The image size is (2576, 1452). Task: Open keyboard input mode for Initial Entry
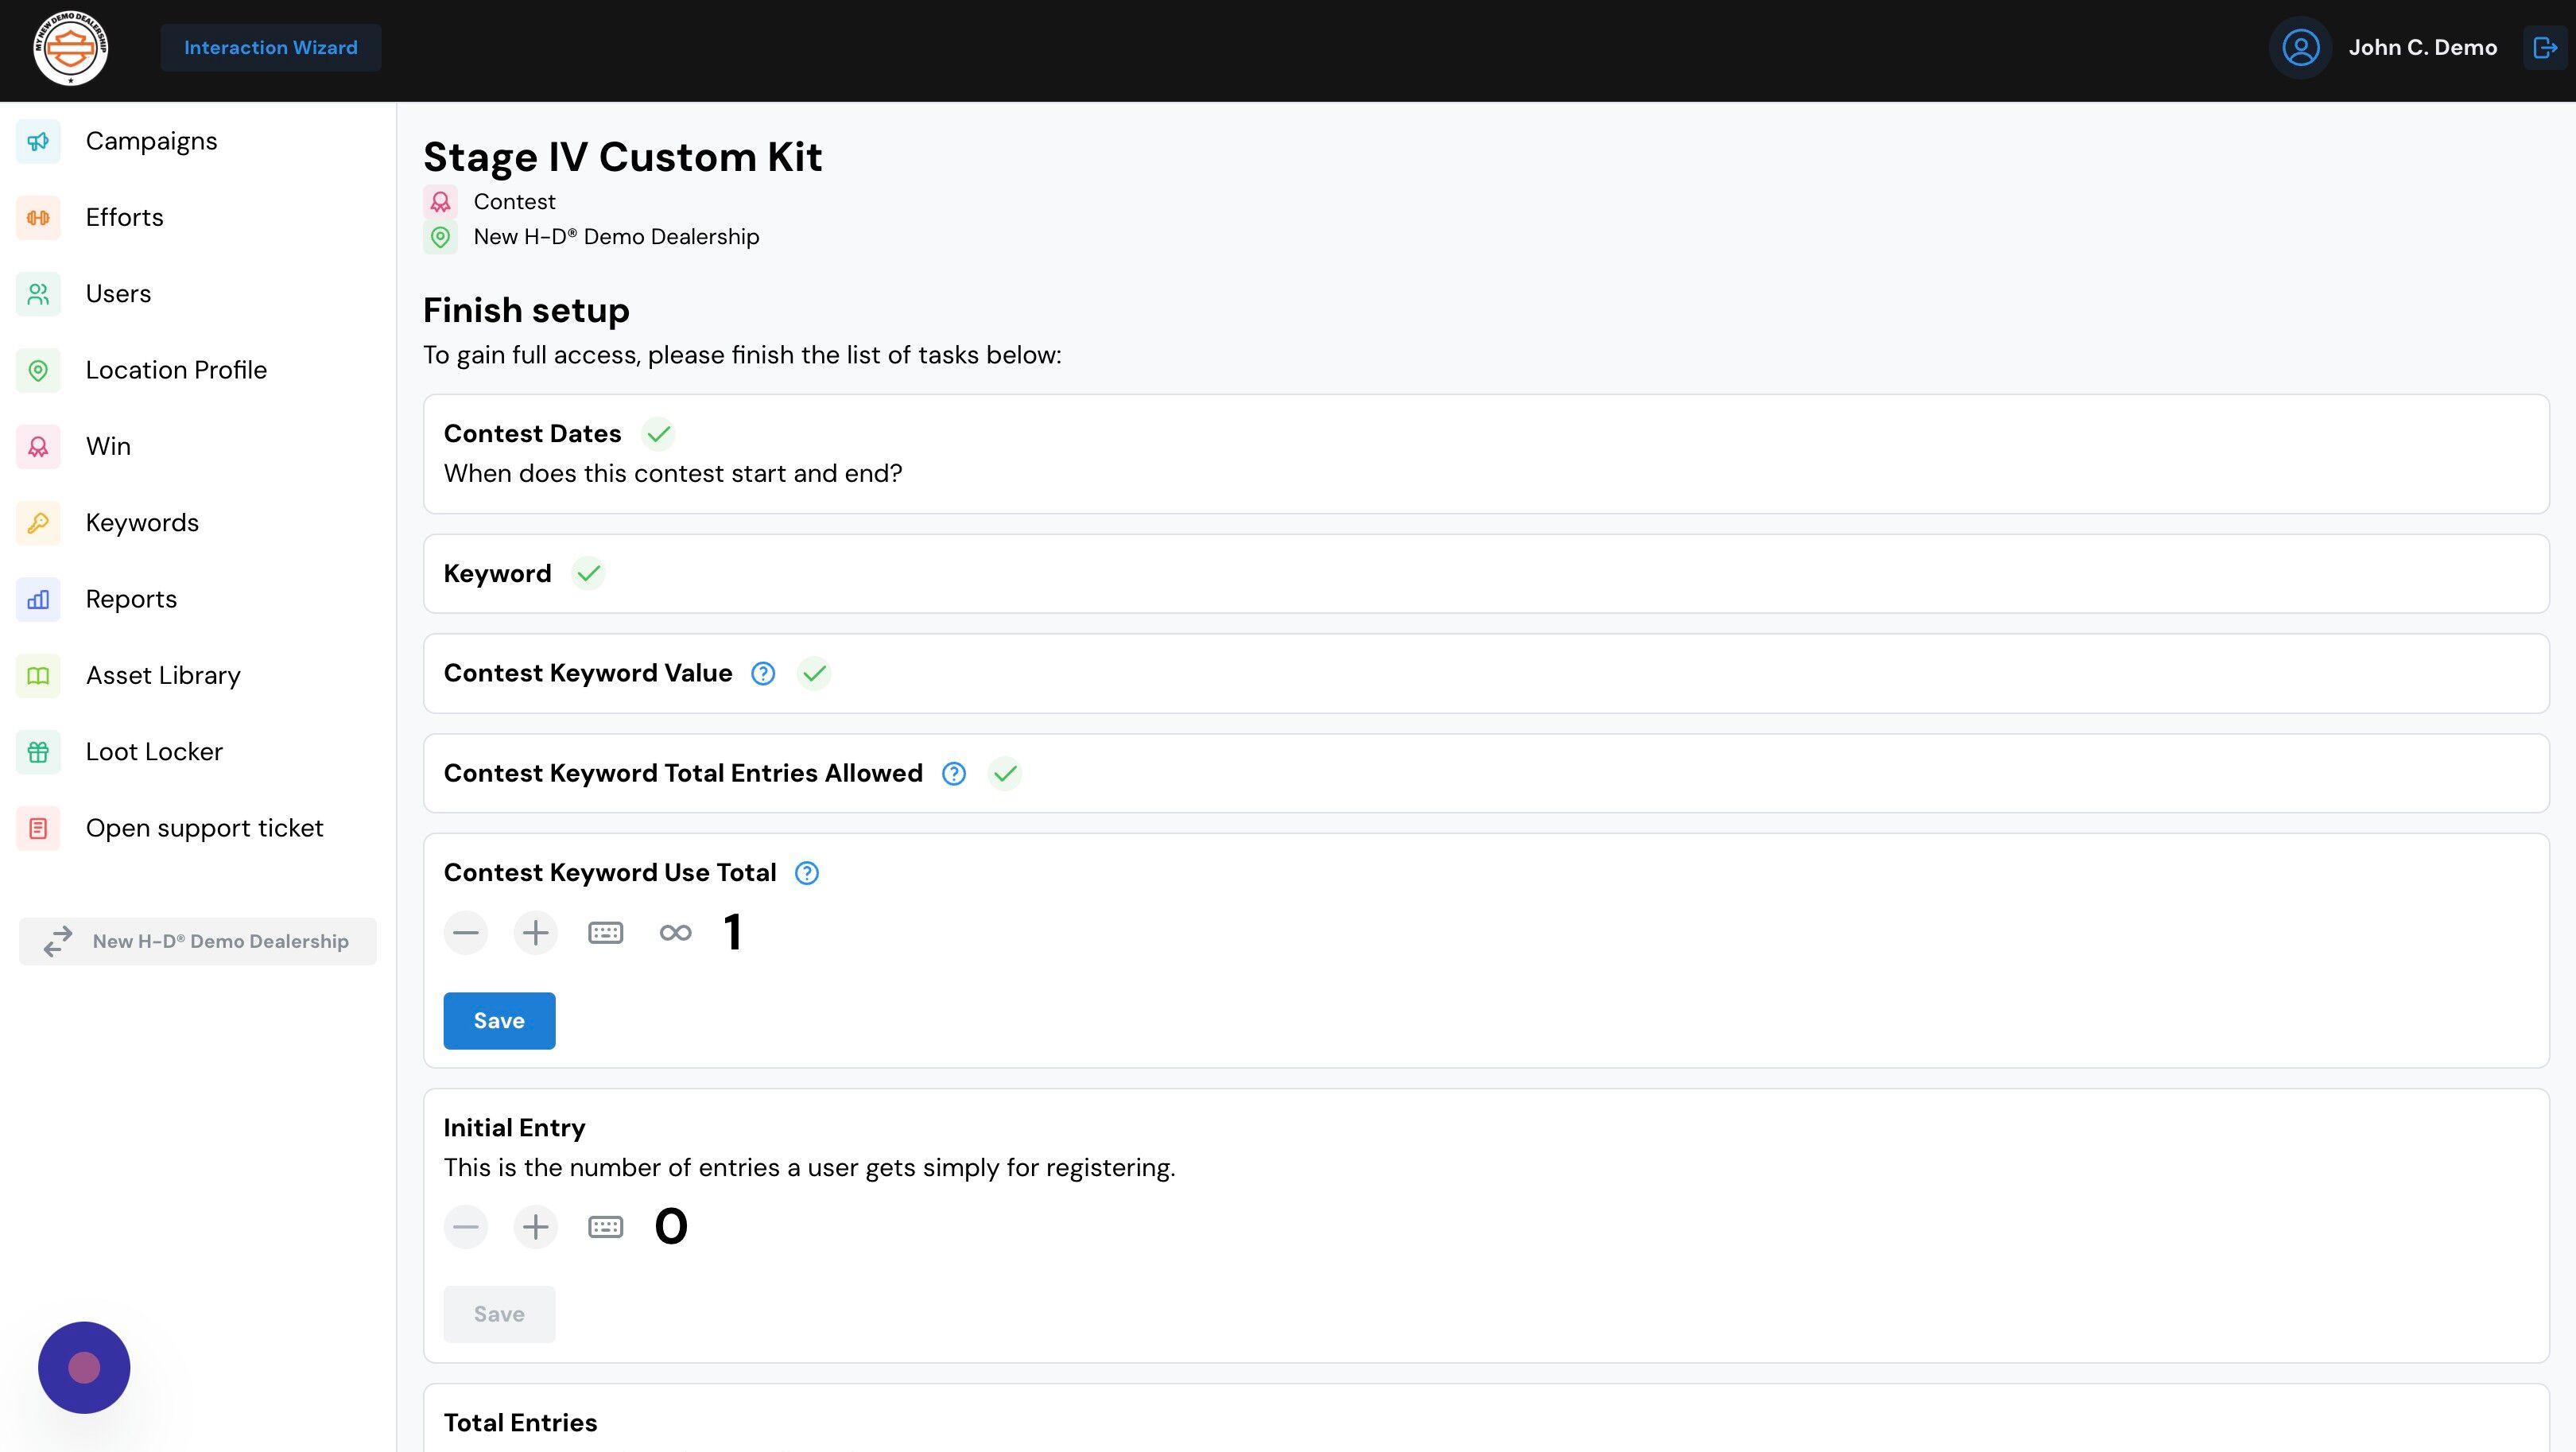605,1226
